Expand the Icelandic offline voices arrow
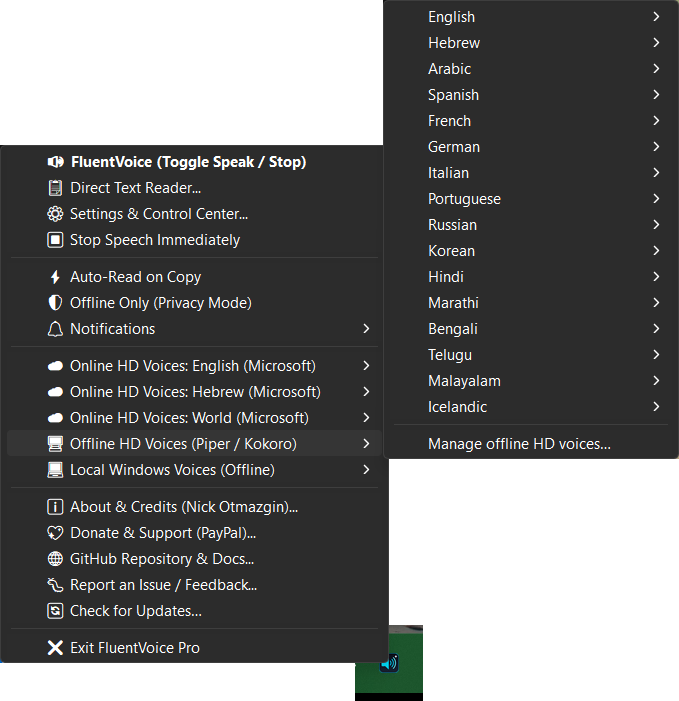The image size is (679, 701). click(656, 406)
